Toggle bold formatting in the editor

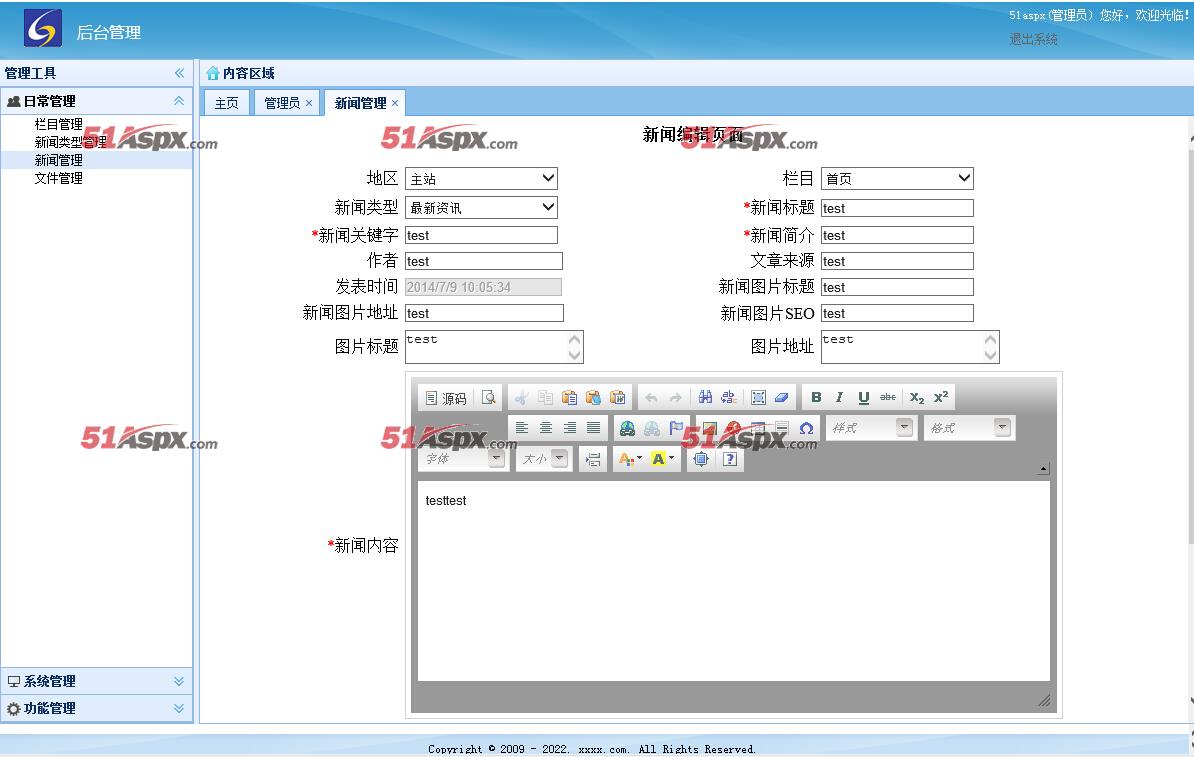pos(816,398)
